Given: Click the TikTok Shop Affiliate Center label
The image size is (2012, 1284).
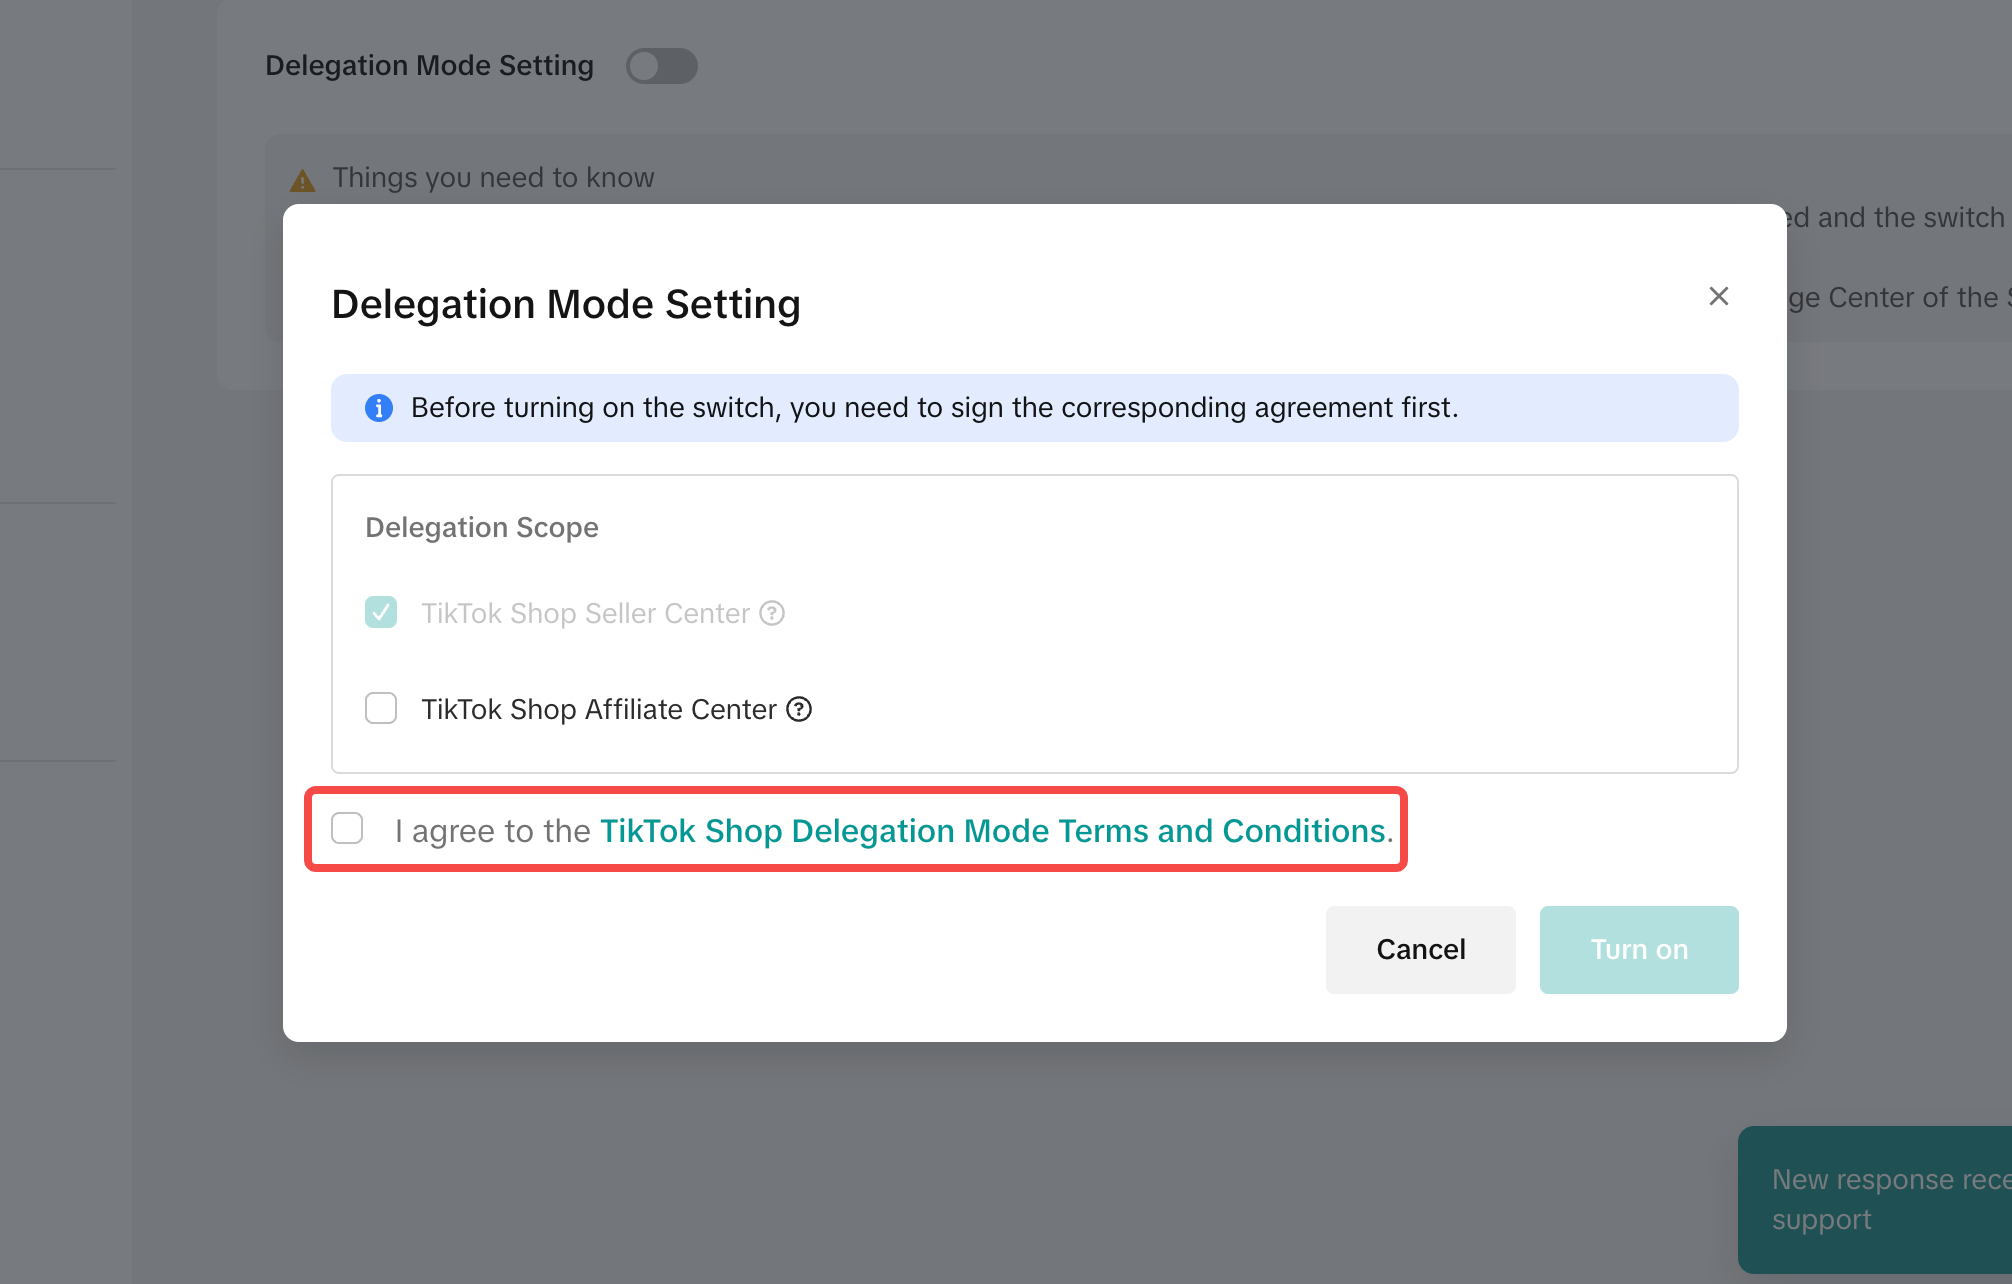Looking at the screenshot, I should pyautogui.click(x=598, y=709).
